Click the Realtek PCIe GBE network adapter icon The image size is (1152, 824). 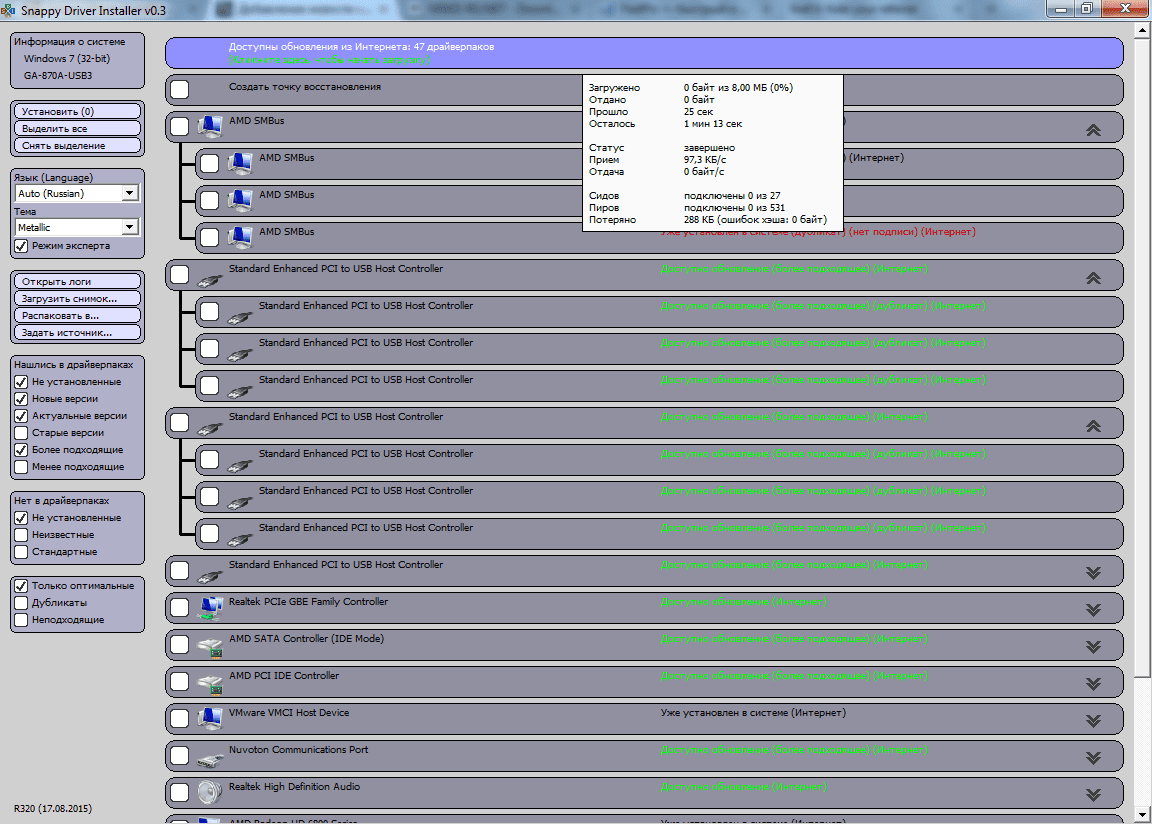[x=210, y=607]
